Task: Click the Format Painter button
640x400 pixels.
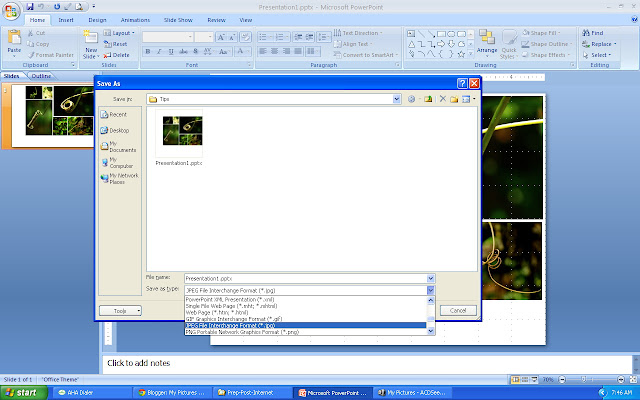Action: 51,55
